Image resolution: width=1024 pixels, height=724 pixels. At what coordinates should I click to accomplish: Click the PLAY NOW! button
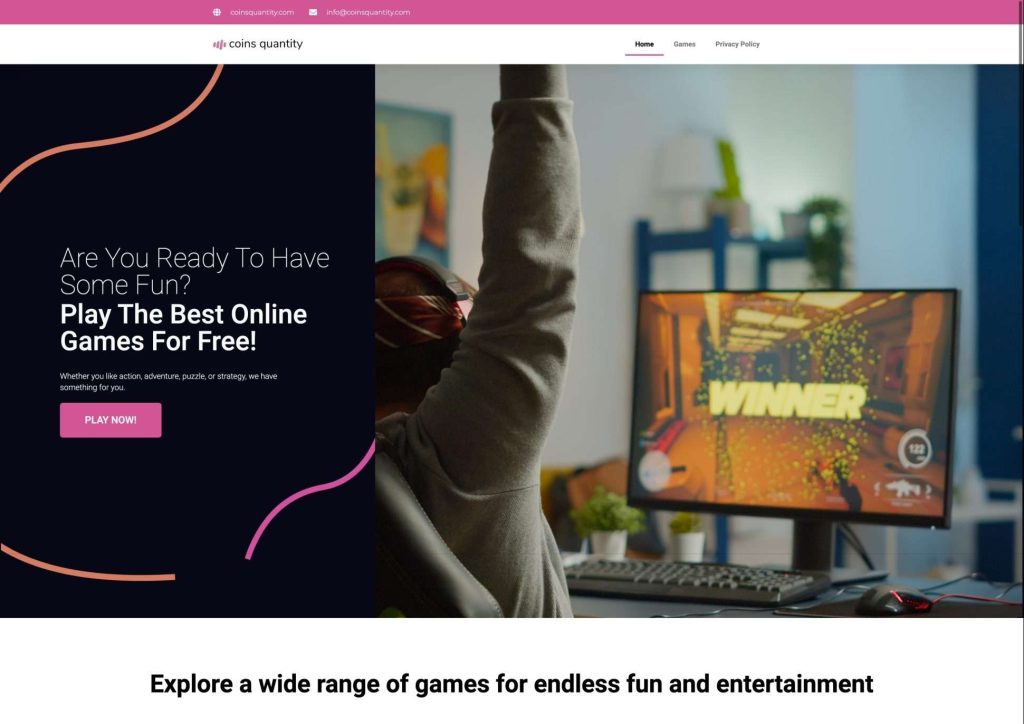coord(110,420)
